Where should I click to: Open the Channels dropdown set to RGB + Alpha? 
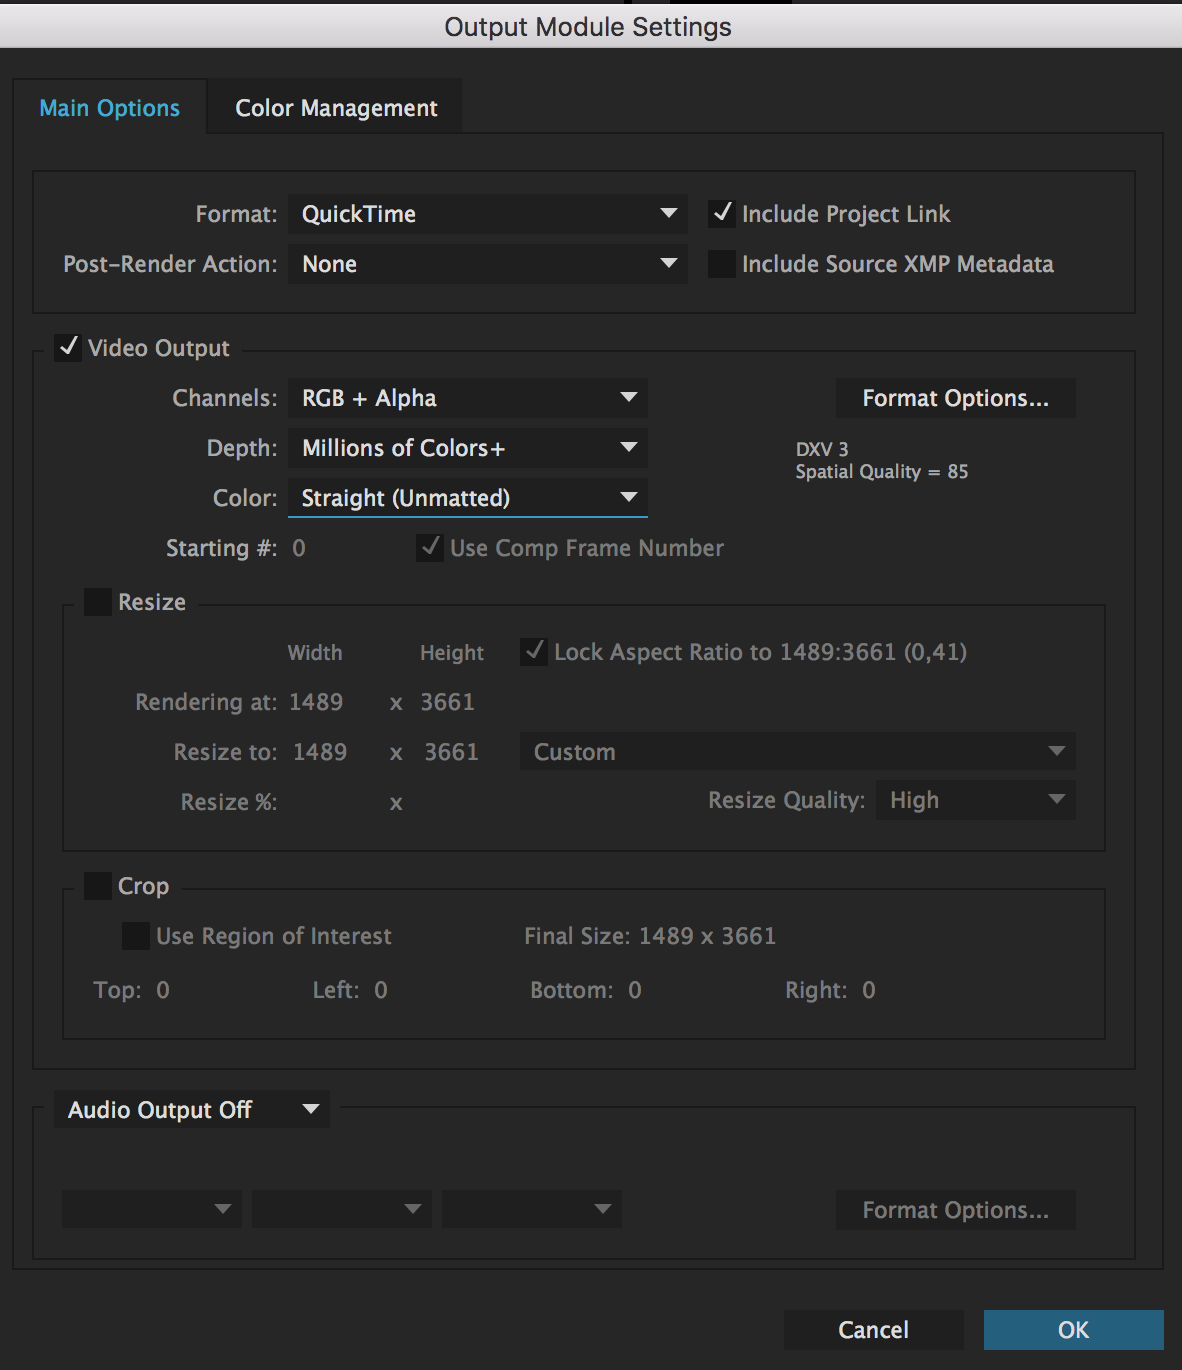click(467, 398)
